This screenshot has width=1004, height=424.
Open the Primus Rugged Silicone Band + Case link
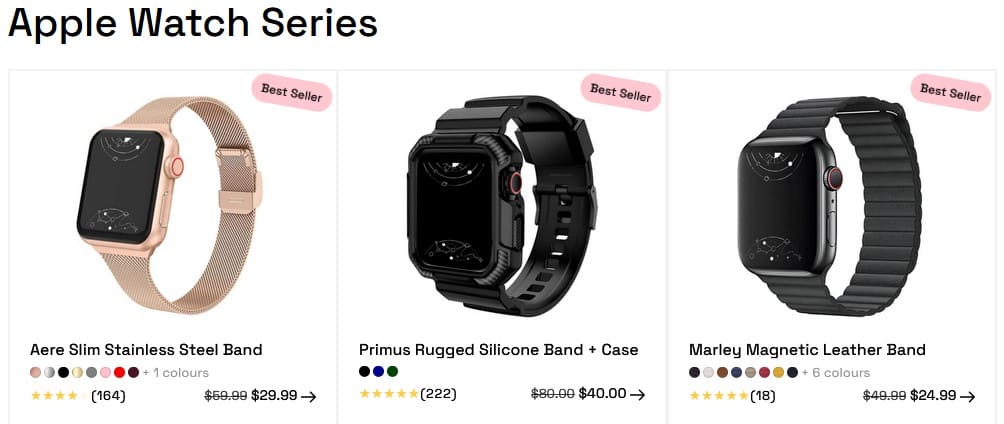click(x=498, y=350)
